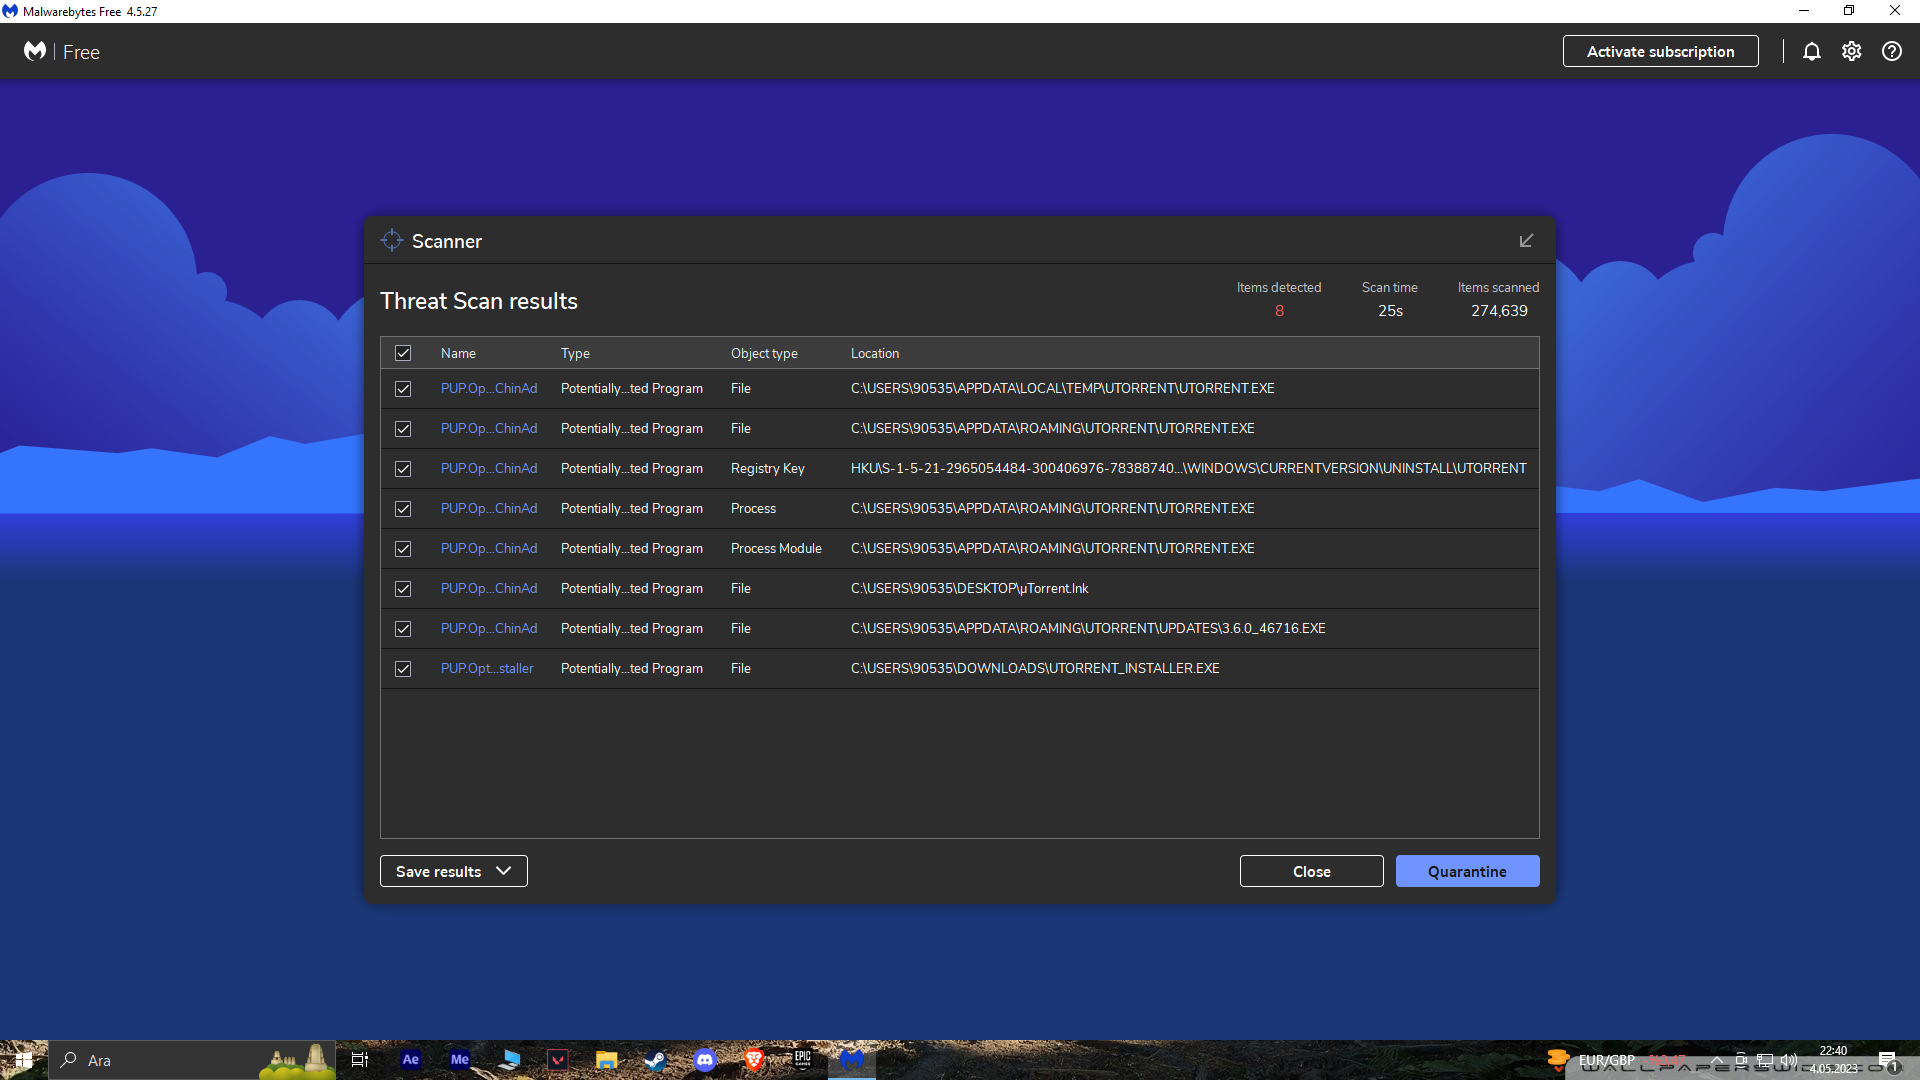
Task: Open the PUP.Opt...staller threat name link
Action: point(487,669)
